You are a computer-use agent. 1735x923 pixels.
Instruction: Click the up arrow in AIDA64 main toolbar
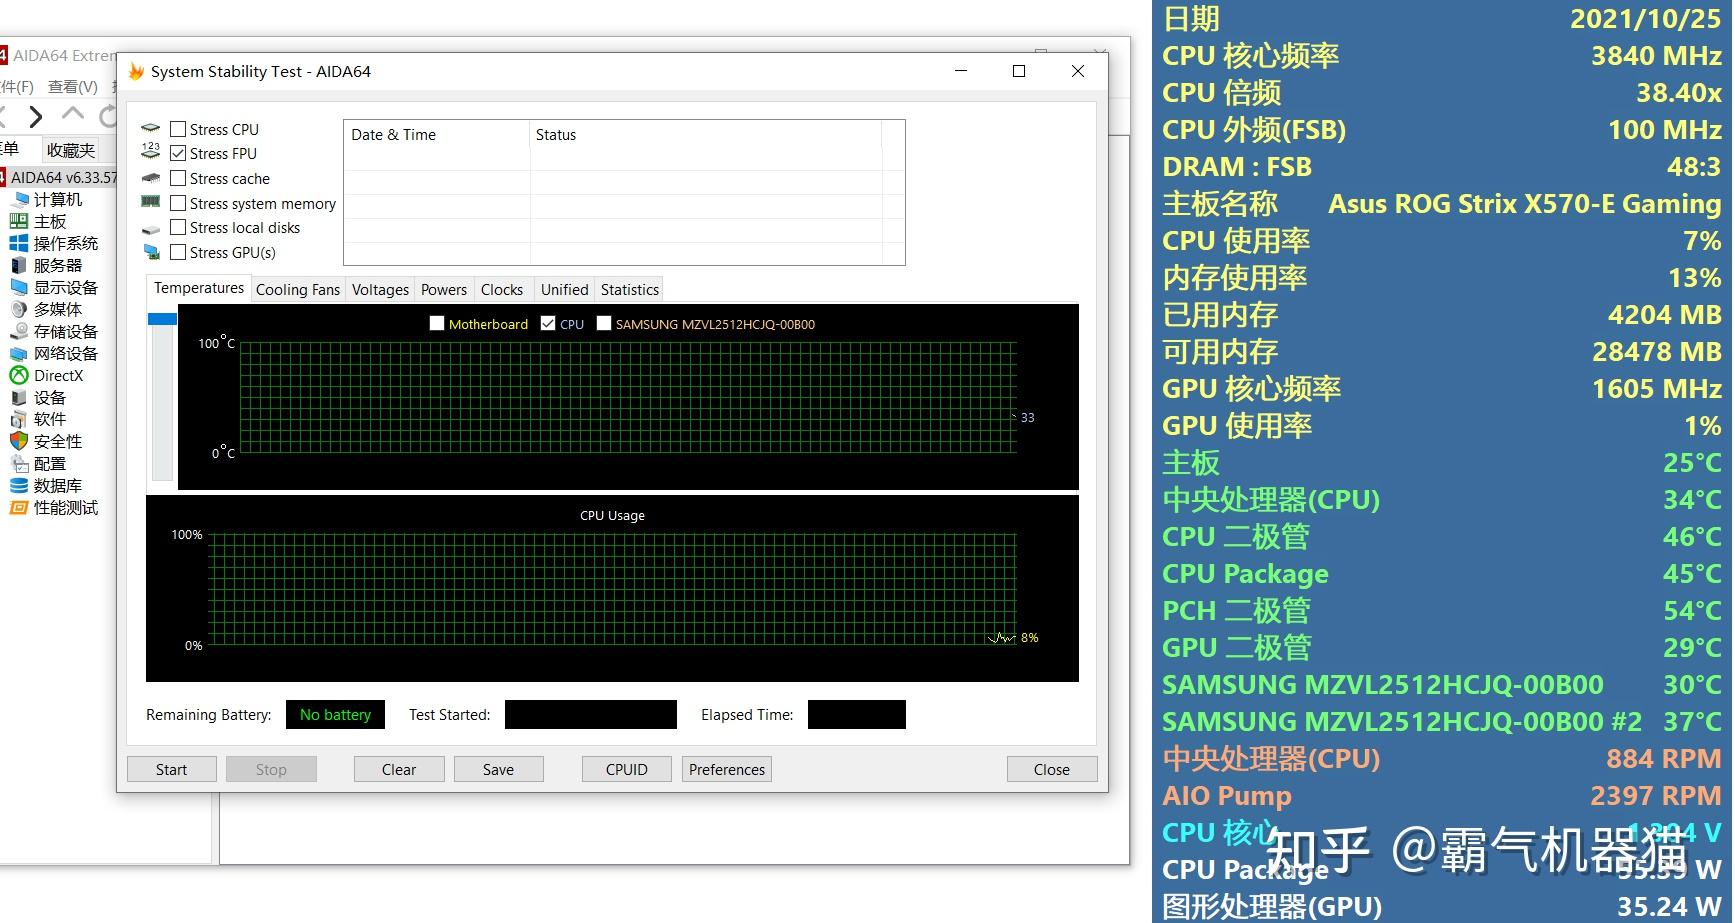click(73, 114)
